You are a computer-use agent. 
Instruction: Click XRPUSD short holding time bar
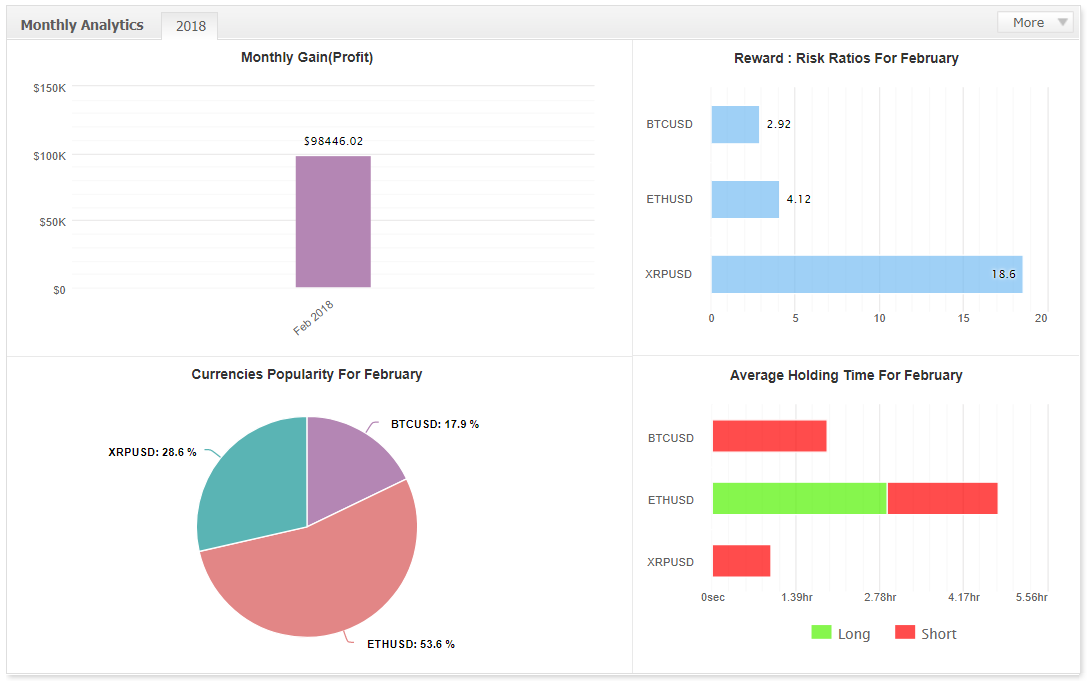tap(741, 561)
